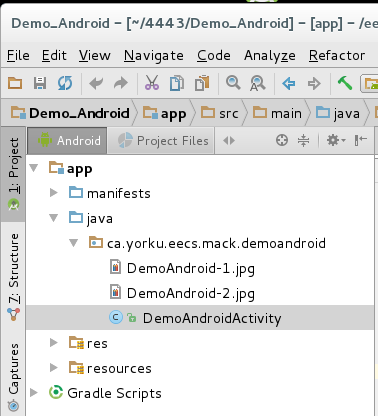The height and width of the screenshot is (416, 378).
Task: Open the project panel gear settings menu
Action: [336, 140]
